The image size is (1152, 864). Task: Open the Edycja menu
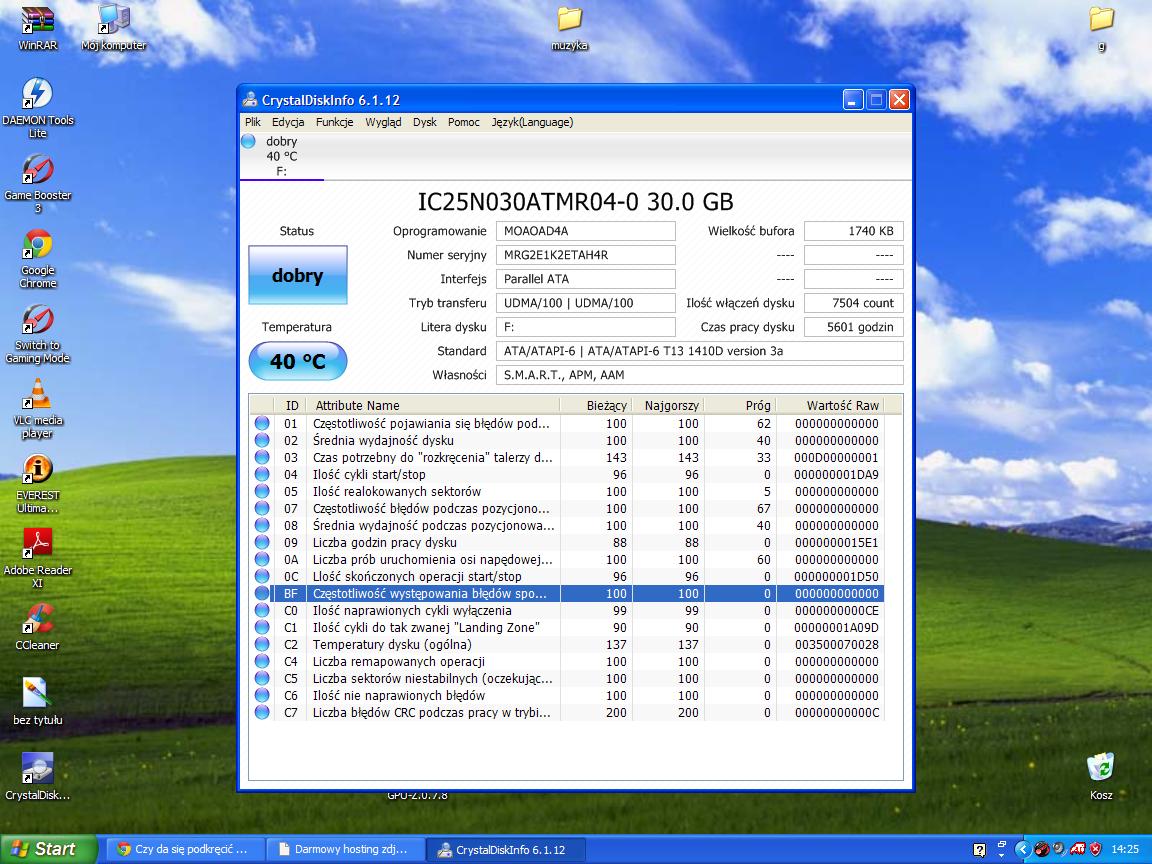click(288, 122)
